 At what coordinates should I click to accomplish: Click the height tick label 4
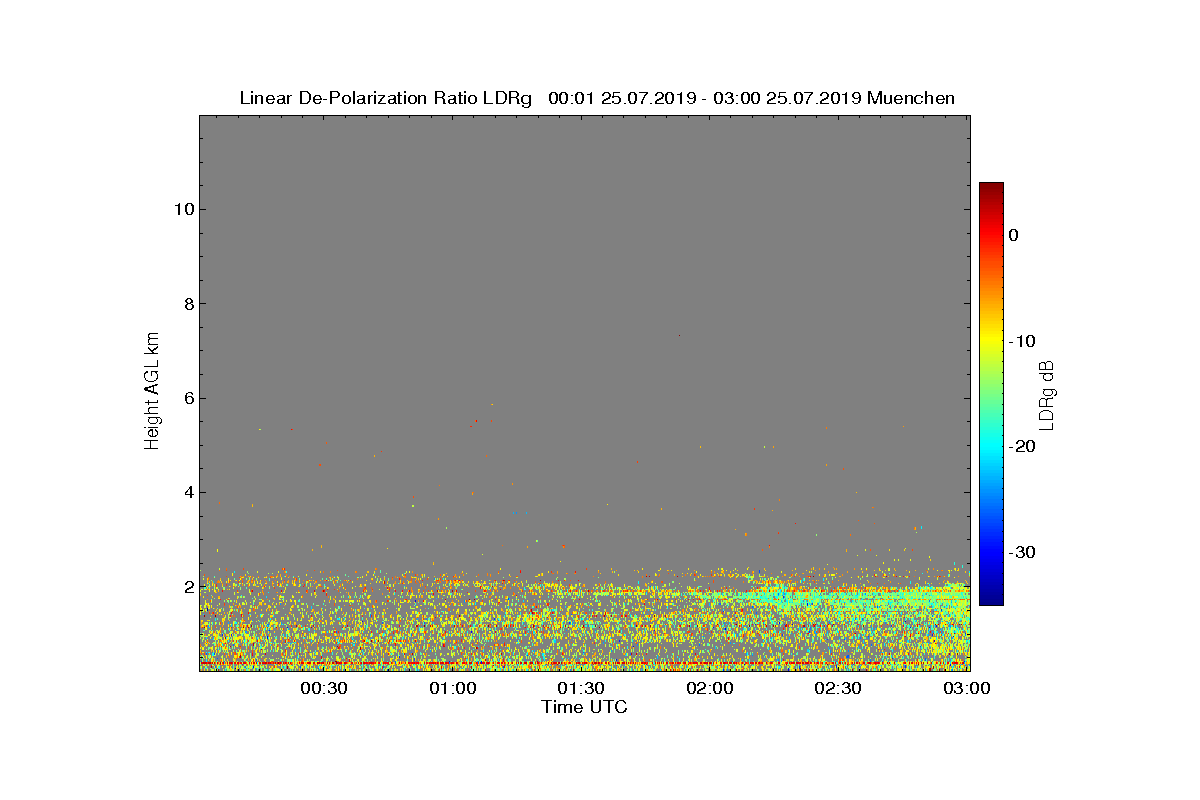187,492
